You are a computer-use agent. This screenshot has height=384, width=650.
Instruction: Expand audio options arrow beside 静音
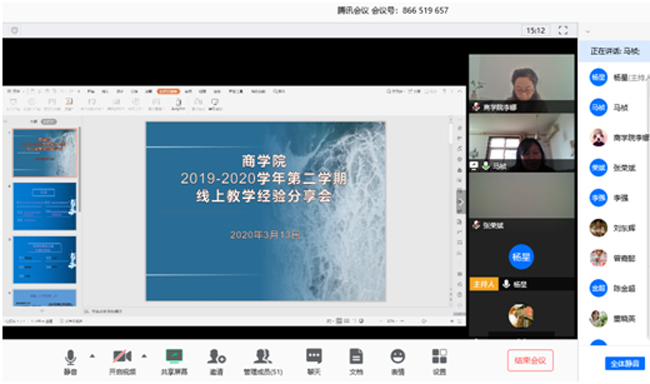coord(92,356)
